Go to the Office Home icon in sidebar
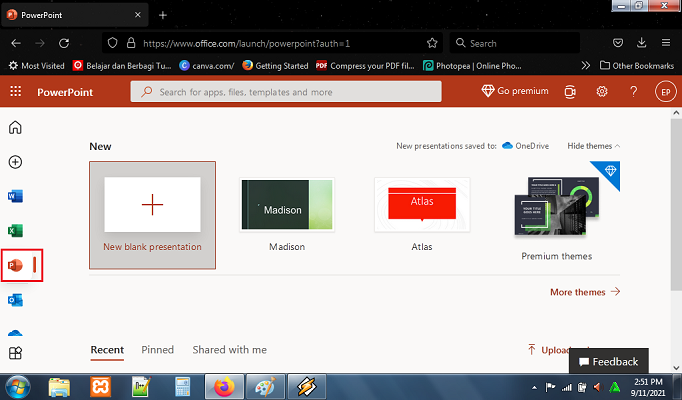The height and width of the screenshot is (400, 682). (15, 127)
